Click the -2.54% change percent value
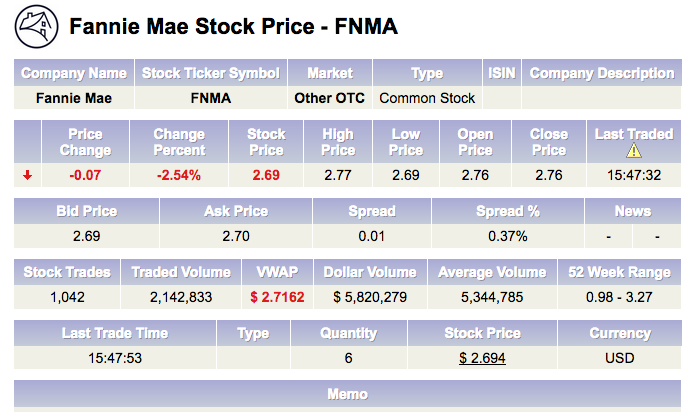686x412 pixels. 179,175
